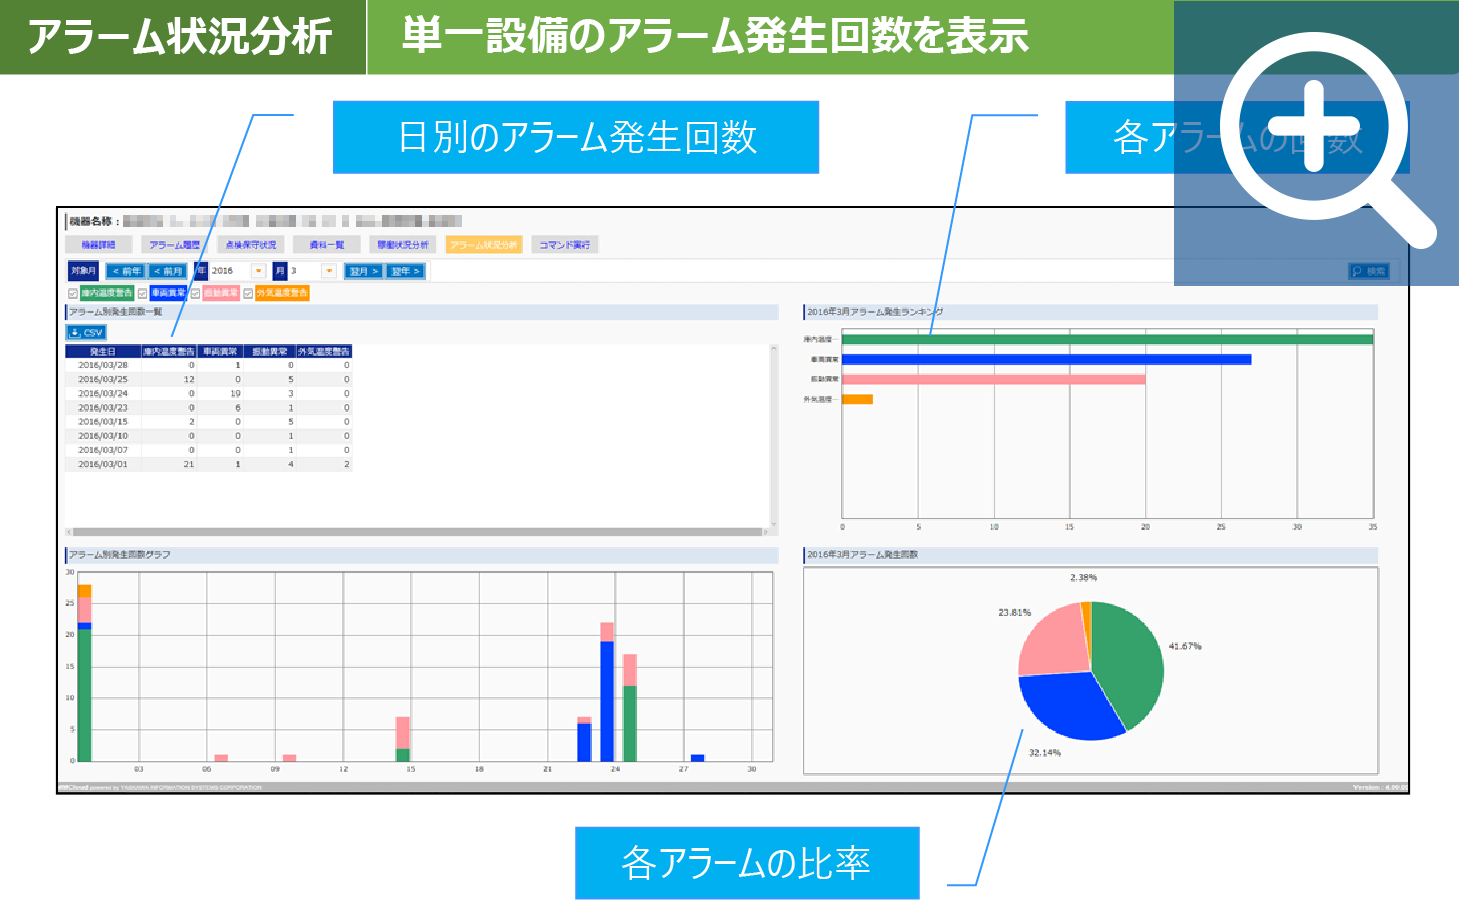
Task: Toggle the 外気温度警告 checkbox
Action: tap(248, 293)
